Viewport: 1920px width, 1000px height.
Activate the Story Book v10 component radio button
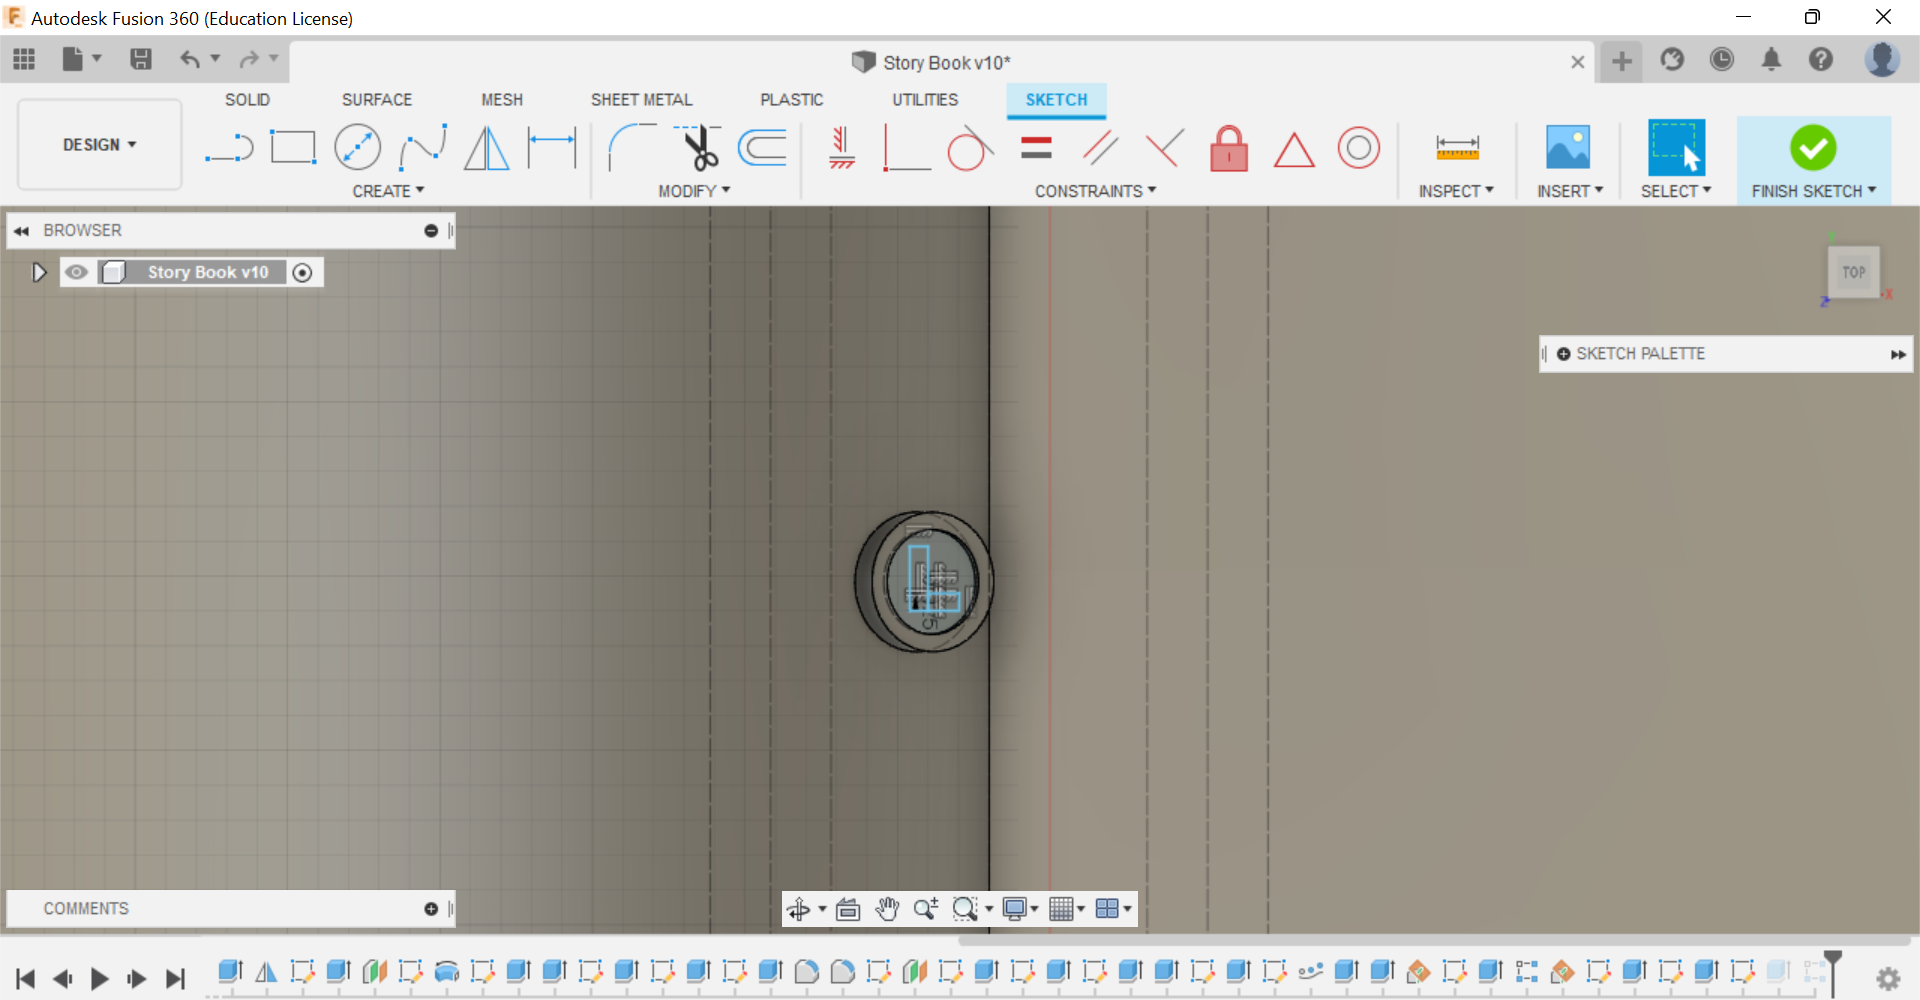(302, 272)
